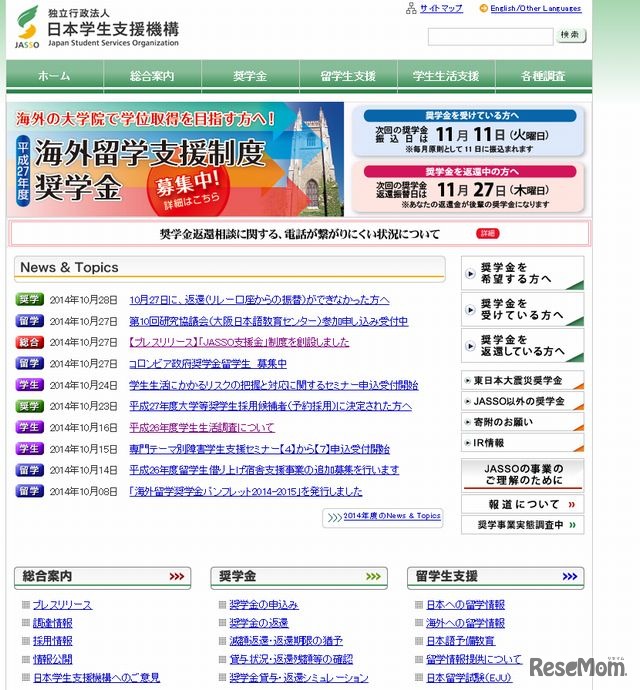This screenshot has width=640, height=690.
Task: Open 10月27日に返還ができなかった方へ news link
Action: coord(259,300)
